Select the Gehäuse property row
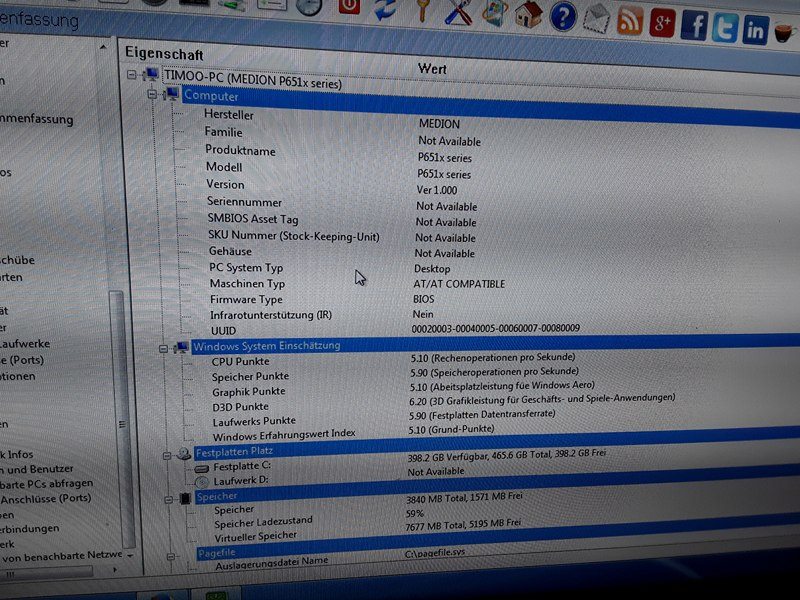800x600 pixels. tap(230, 251)
